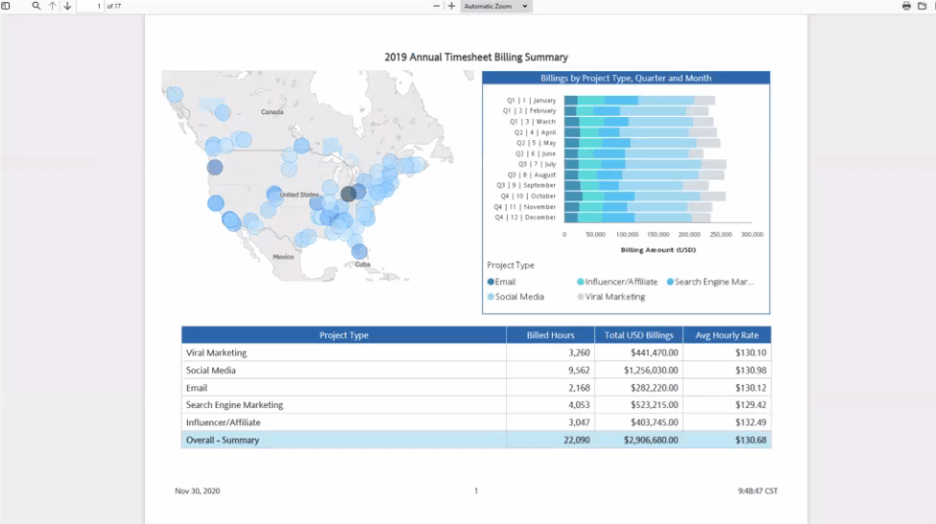
Task: Select the Search Engine Marketing table row
Action: pos(475,405)
